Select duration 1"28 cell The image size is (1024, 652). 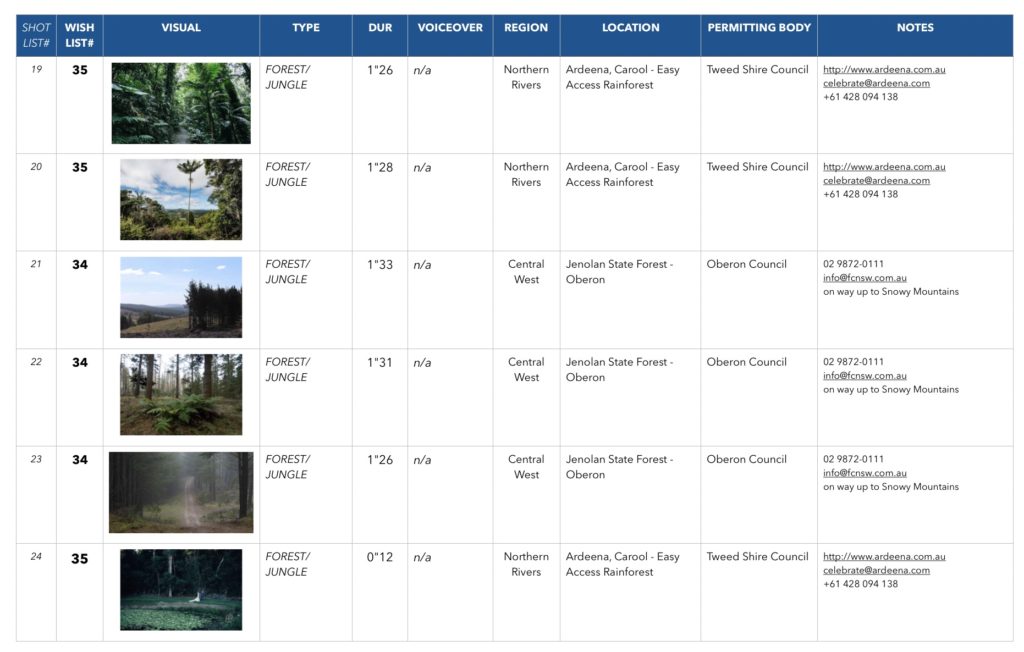pos(380,203)
